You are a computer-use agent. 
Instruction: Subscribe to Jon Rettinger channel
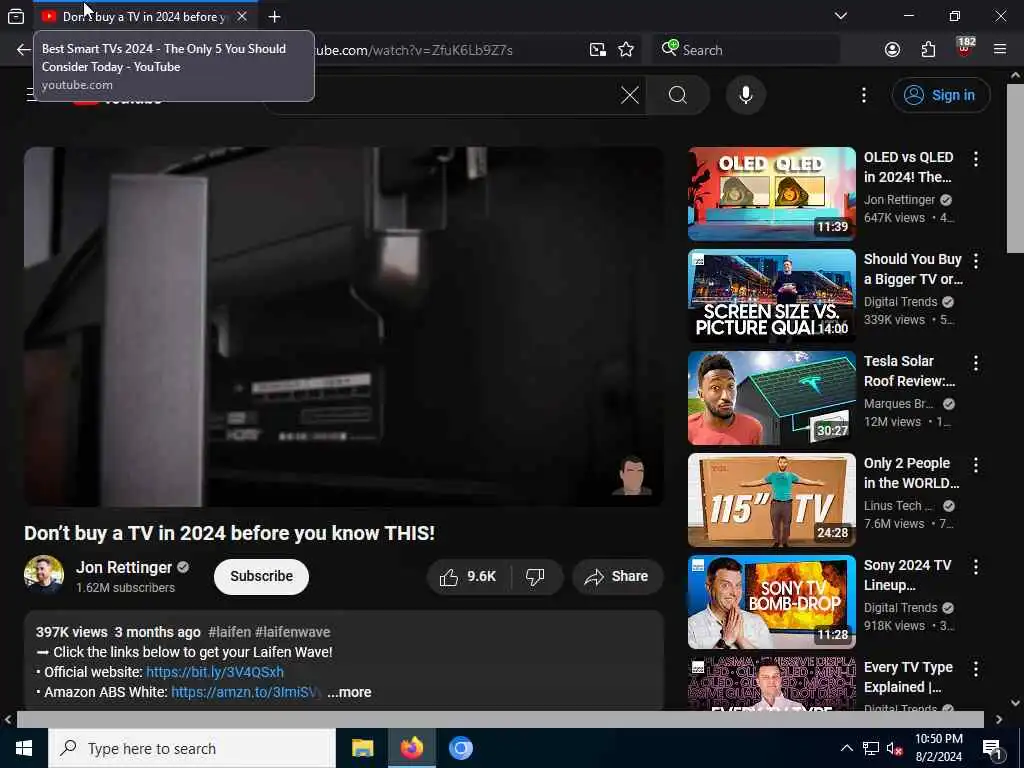pyautogui.click(x=261, y=577)
